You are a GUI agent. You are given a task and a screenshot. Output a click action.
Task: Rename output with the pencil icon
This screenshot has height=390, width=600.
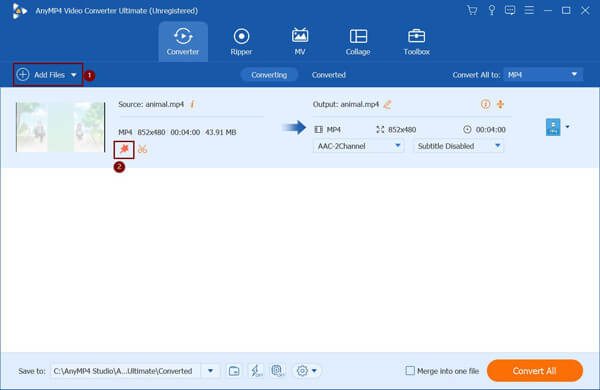tap(387, 104)
